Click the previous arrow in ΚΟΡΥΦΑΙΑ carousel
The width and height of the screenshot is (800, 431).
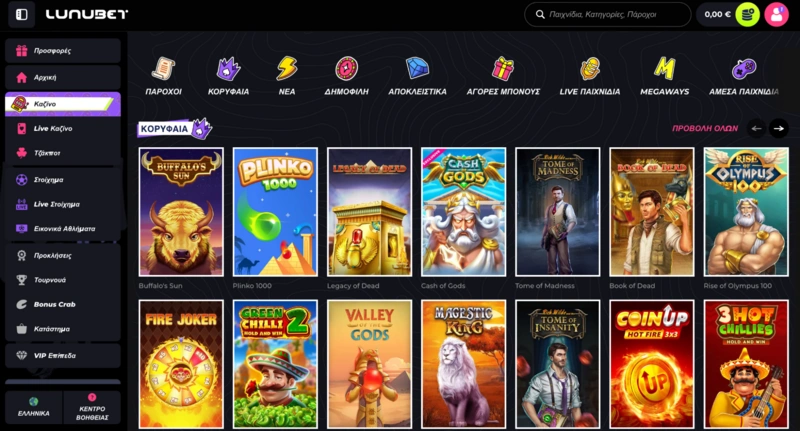click(757, 129)
